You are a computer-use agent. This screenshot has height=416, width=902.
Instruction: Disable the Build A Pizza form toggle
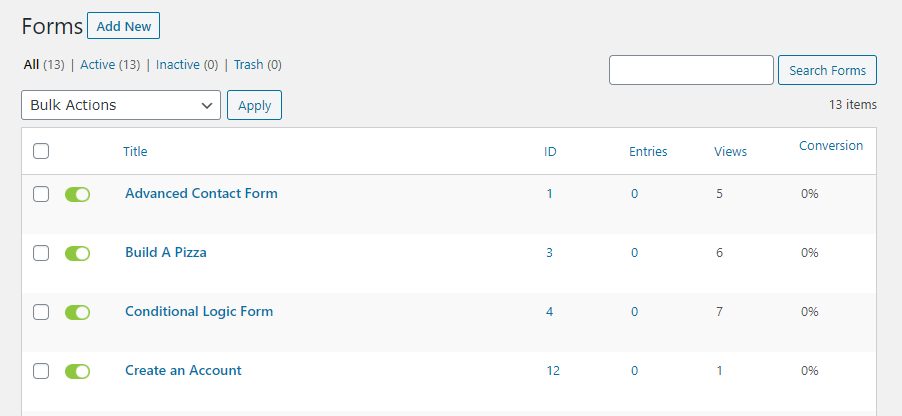78,253
